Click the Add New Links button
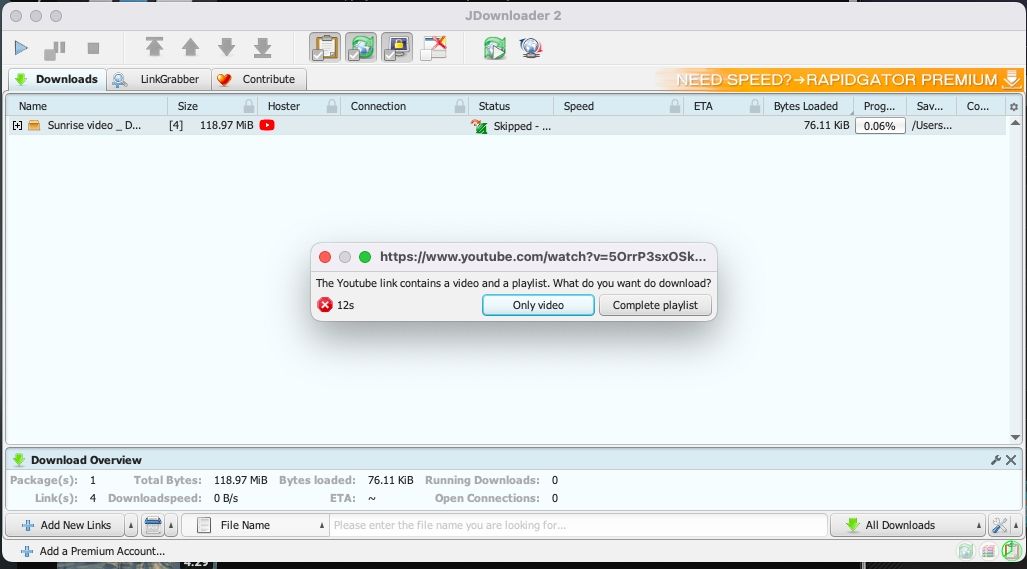 (65, 525)
